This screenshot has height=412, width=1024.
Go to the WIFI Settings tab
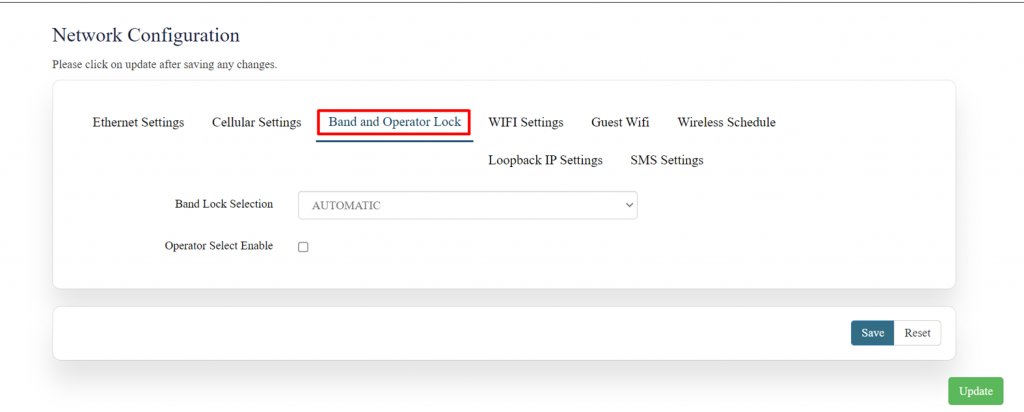[525, 122]
